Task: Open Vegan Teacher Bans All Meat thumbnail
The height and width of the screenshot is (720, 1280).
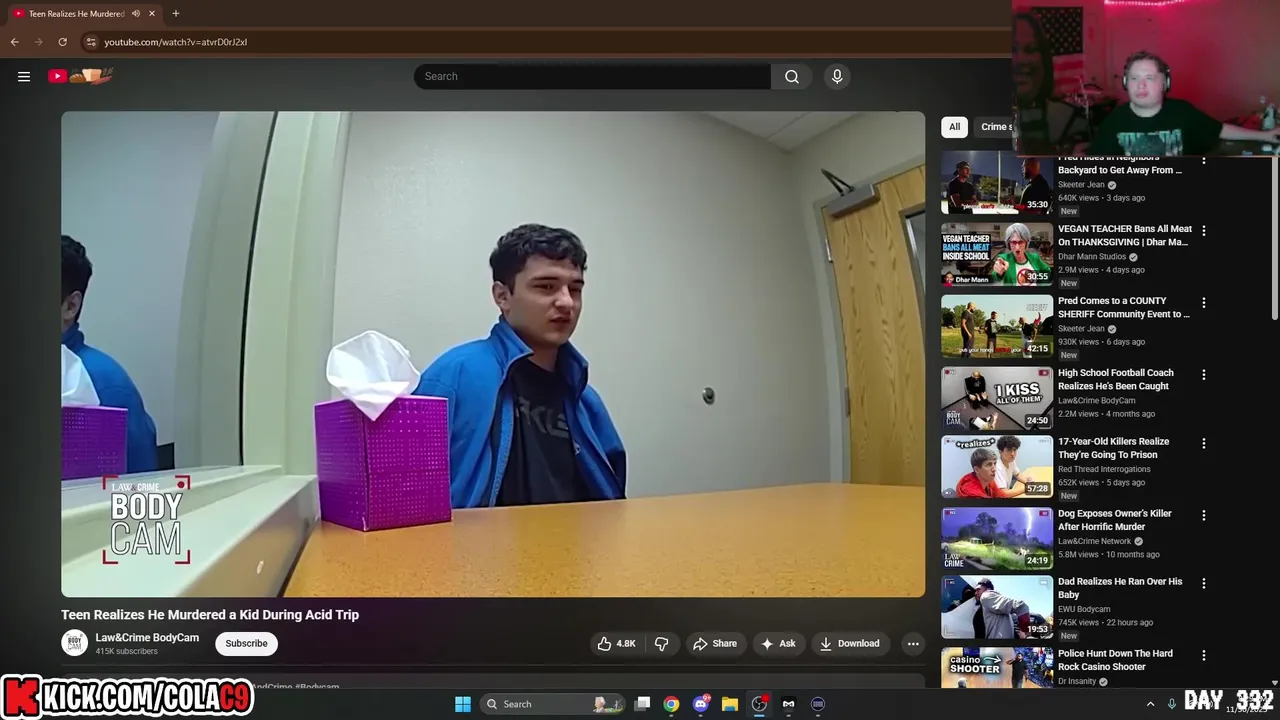Action: click(997, 254)
